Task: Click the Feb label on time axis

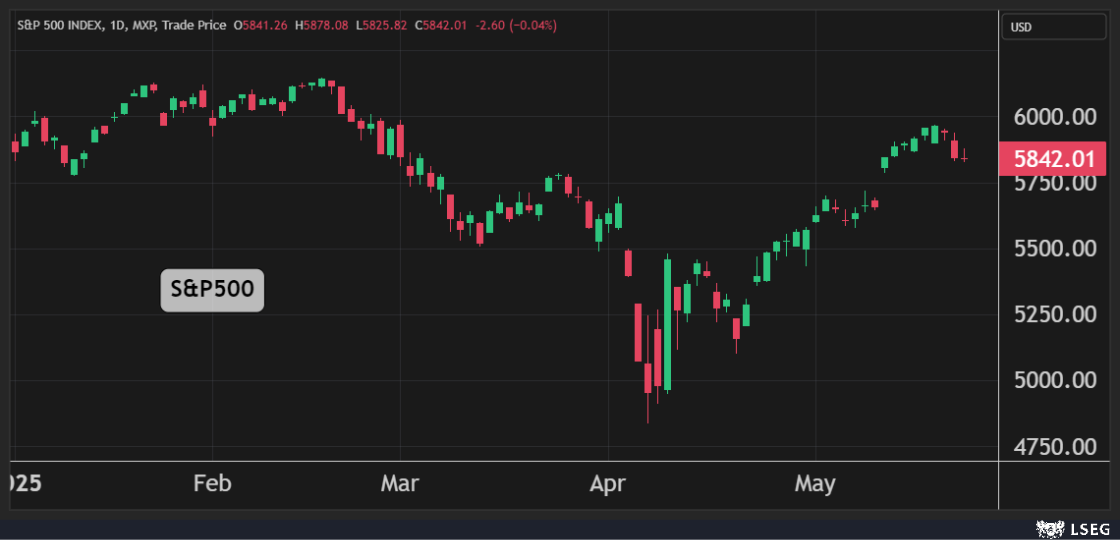Action: pos(212,484)
